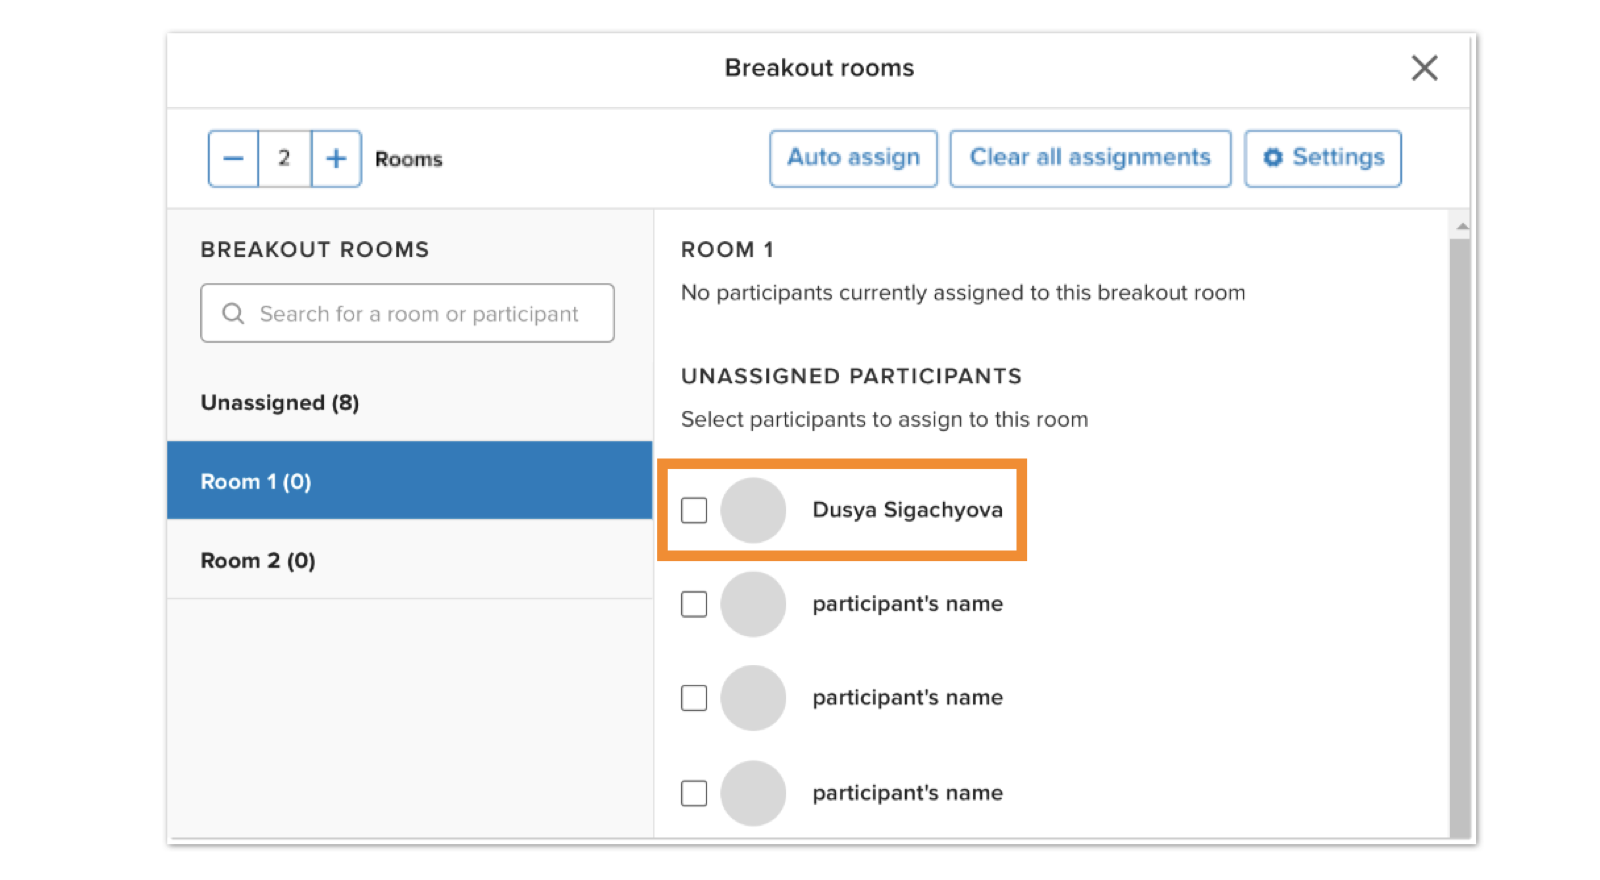The height and width of the screenshot is (880, 1600).
Task: Select Room 1 (0) in the sidebar
Action: (256, 482)
